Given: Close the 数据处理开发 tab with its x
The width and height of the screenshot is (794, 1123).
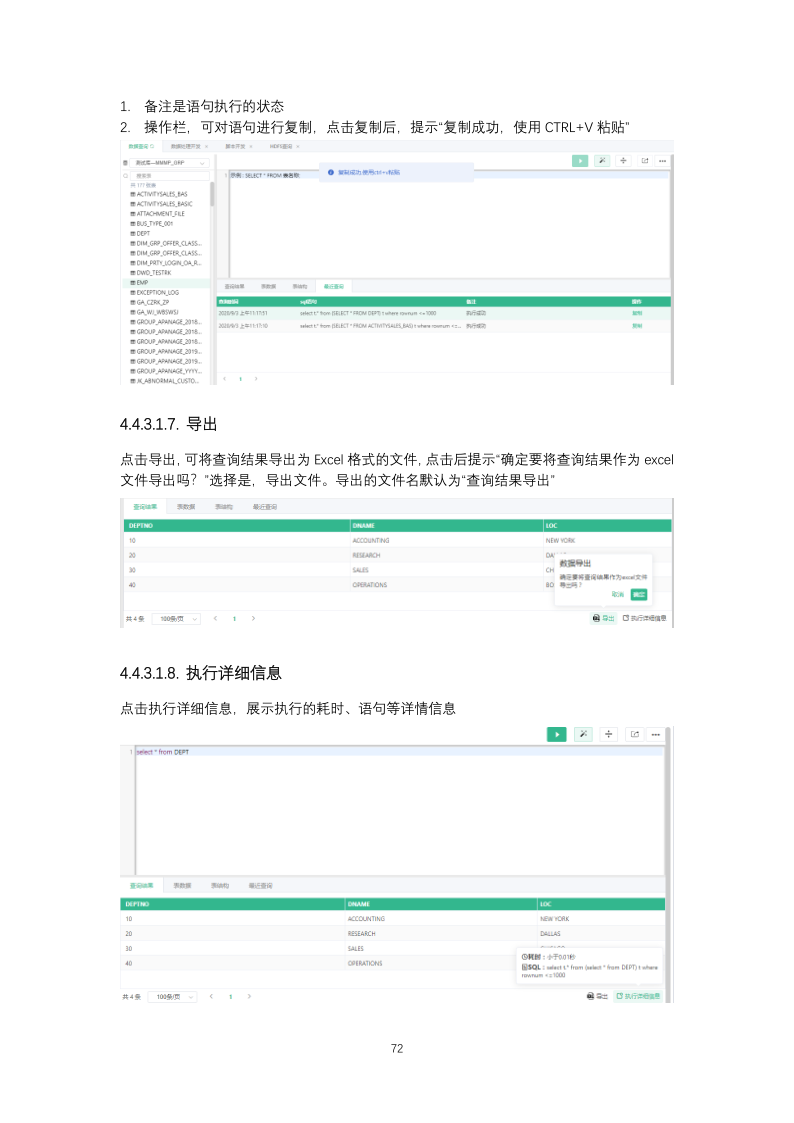Looking at the screenshot, I should tap(206, 147).
